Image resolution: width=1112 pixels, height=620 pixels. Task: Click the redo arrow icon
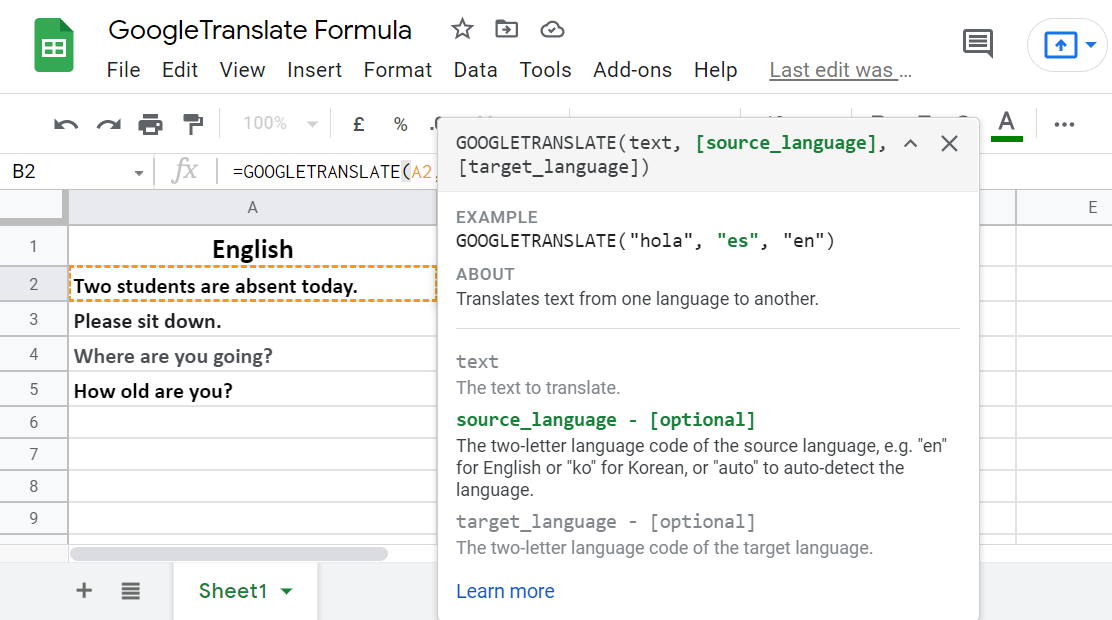click(x=108, y=124)
